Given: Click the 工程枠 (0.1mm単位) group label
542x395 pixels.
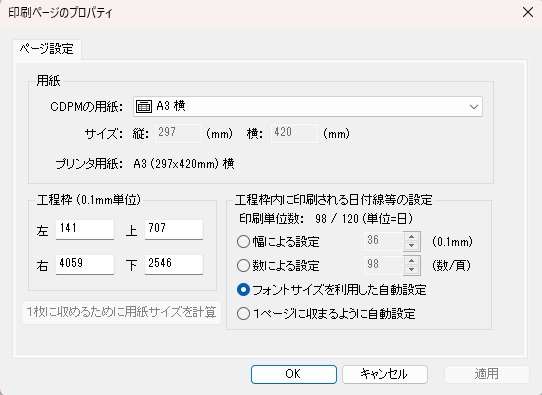Looking at the screenshot, I should pyautogui.click(x=88, y=200).
